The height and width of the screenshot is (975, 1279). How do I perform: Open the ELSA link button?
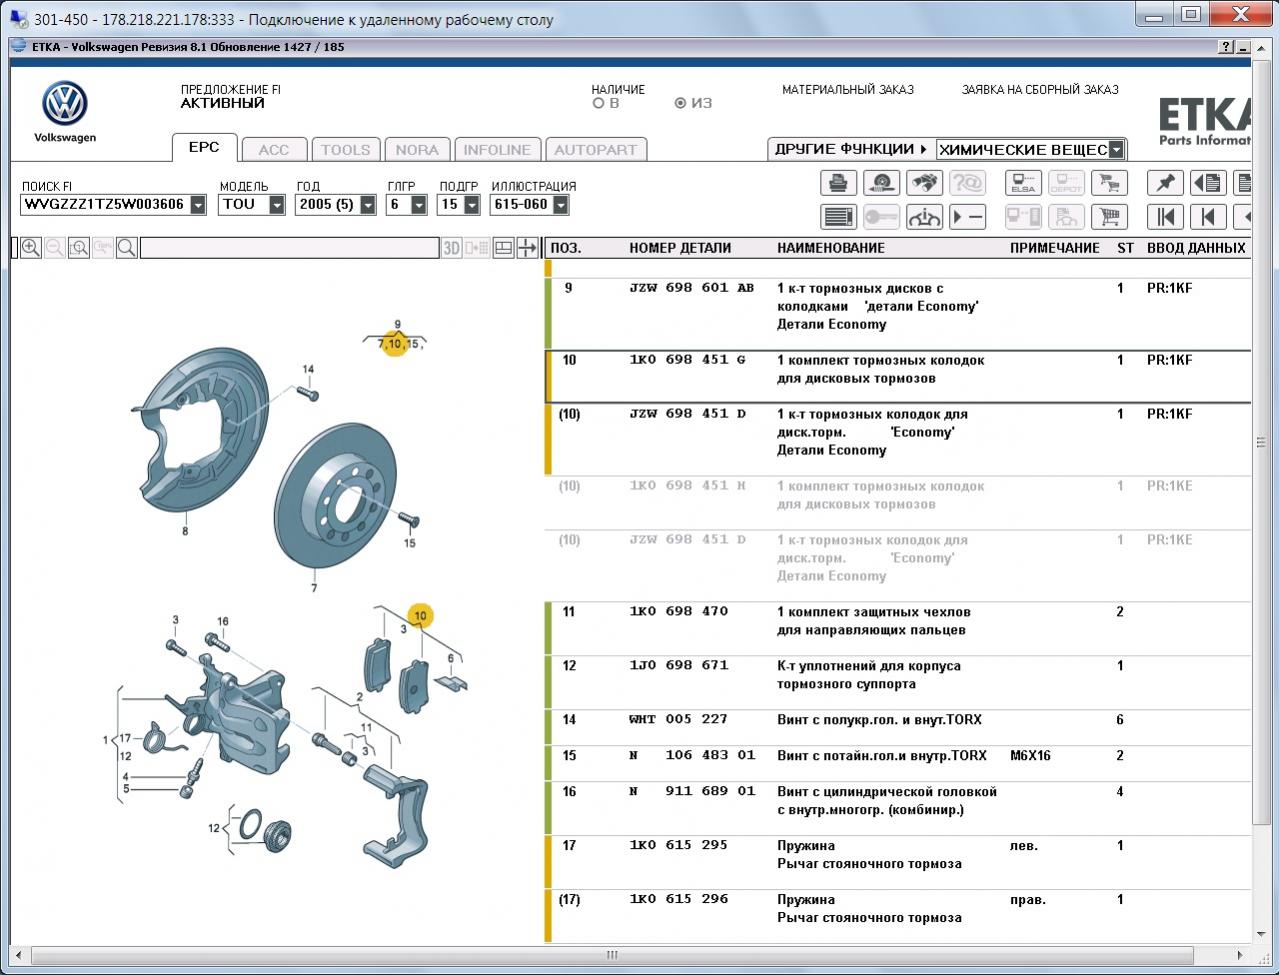pyautogui.click(x=1023, y=183)
